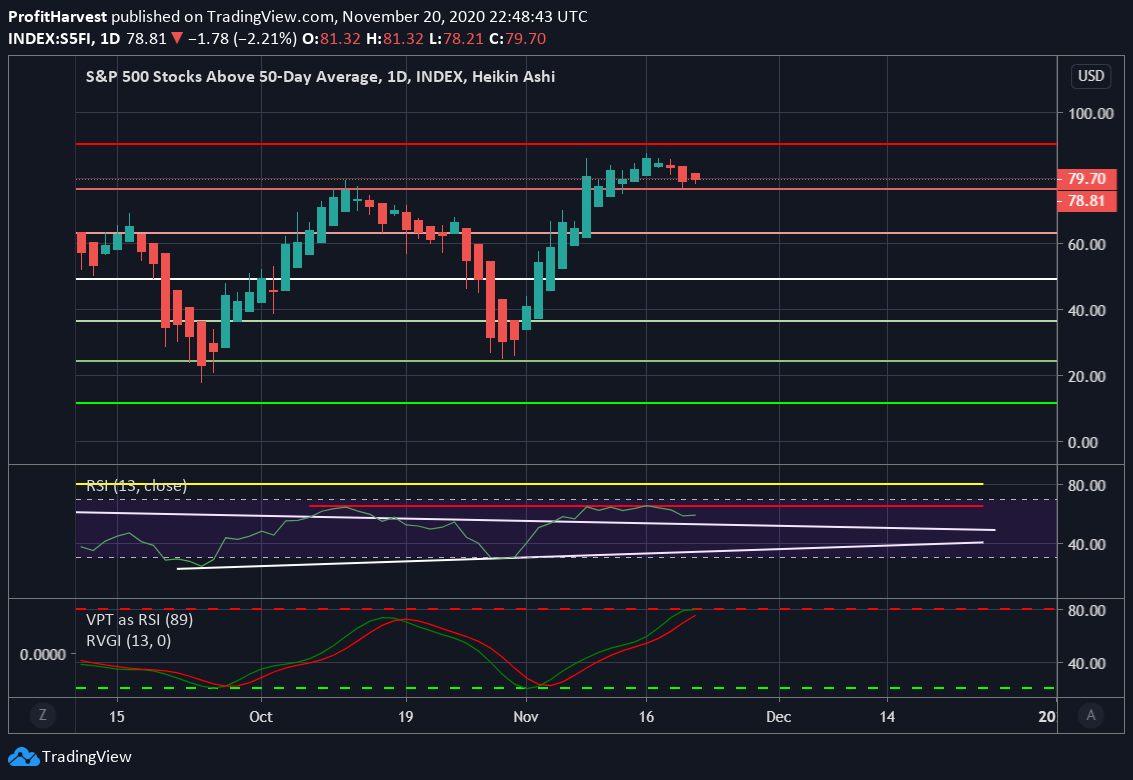Click the 78.81 price tag
1133x780 pixels.
point(1087,201)
